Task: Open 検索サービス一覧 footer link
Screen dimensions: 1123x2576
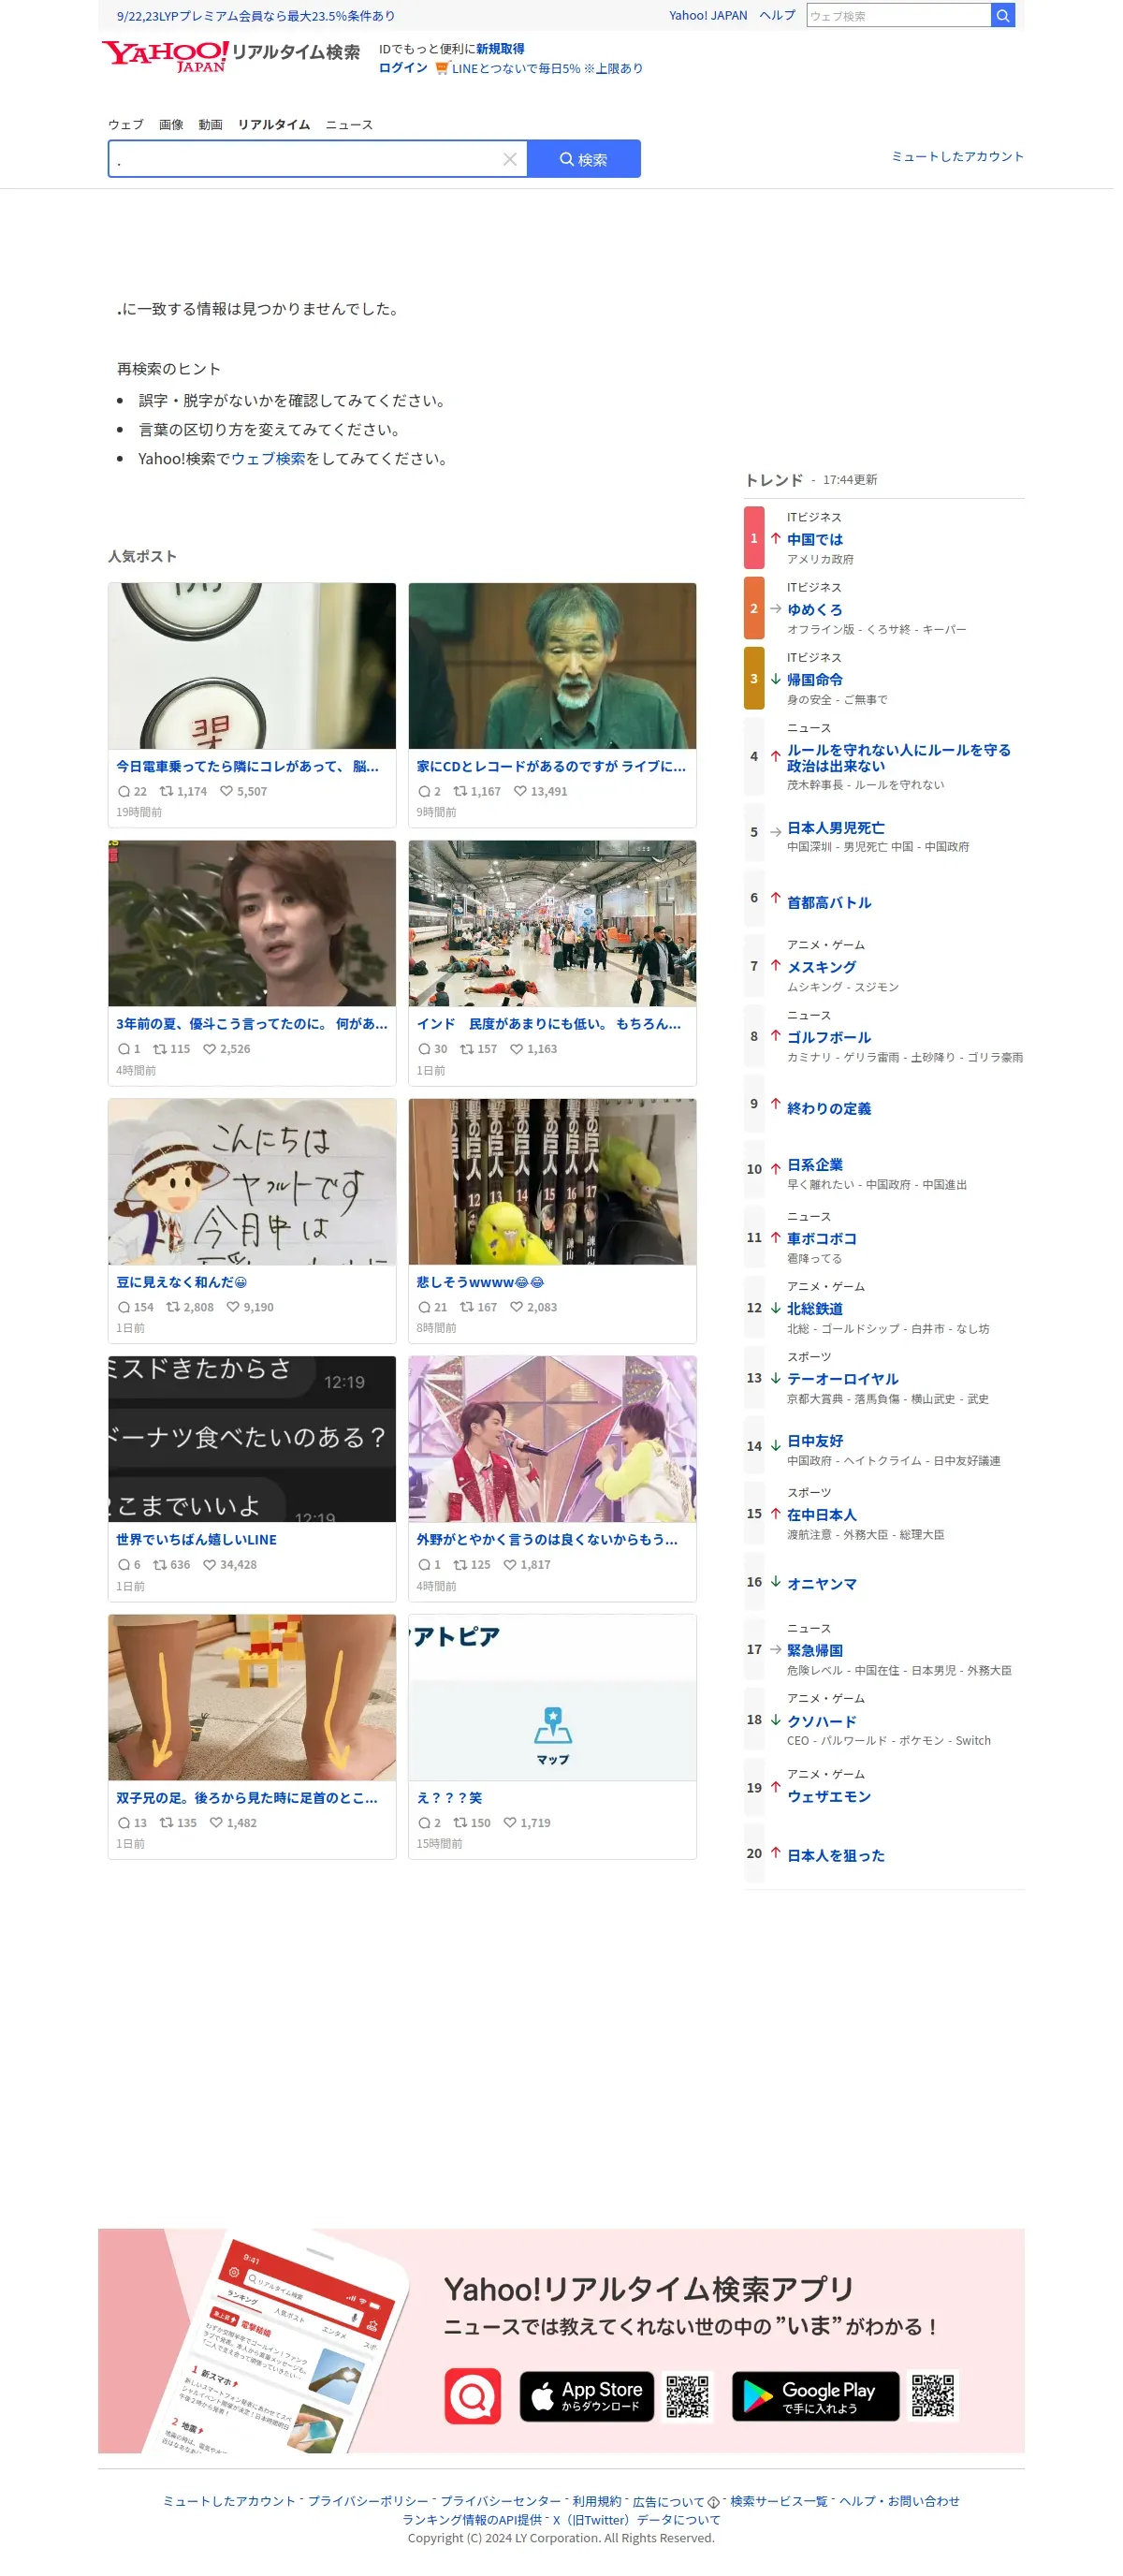Action: click(x=779, y=2501)
